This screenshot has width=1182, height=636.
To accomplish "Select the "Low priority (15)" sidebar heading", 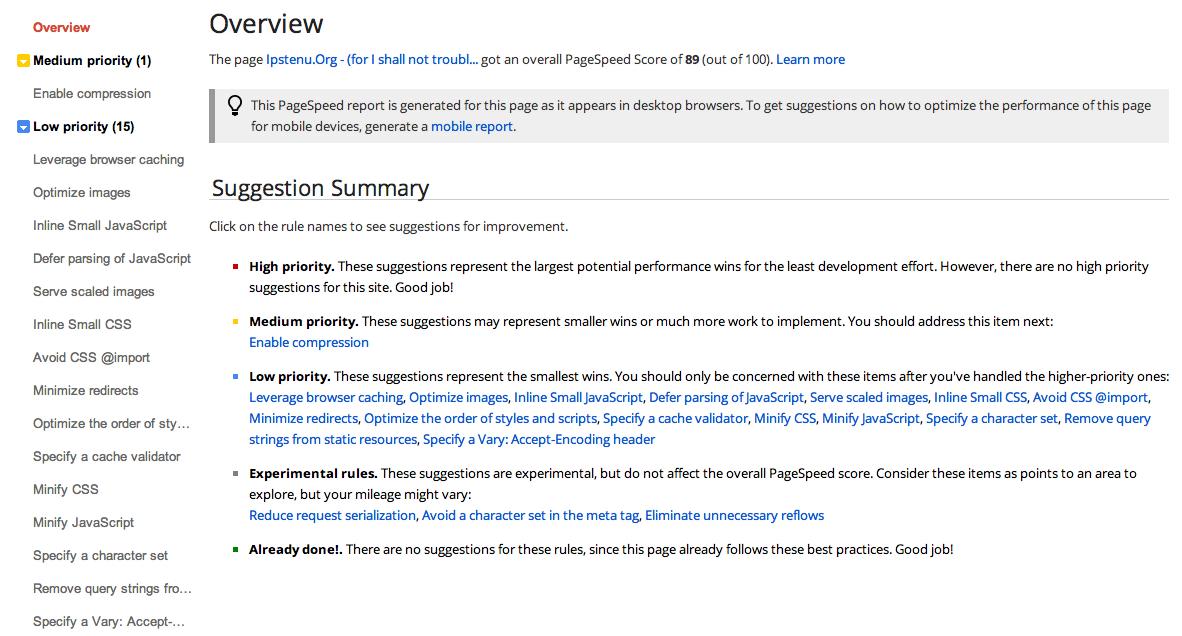I will [x=83, y=127].
